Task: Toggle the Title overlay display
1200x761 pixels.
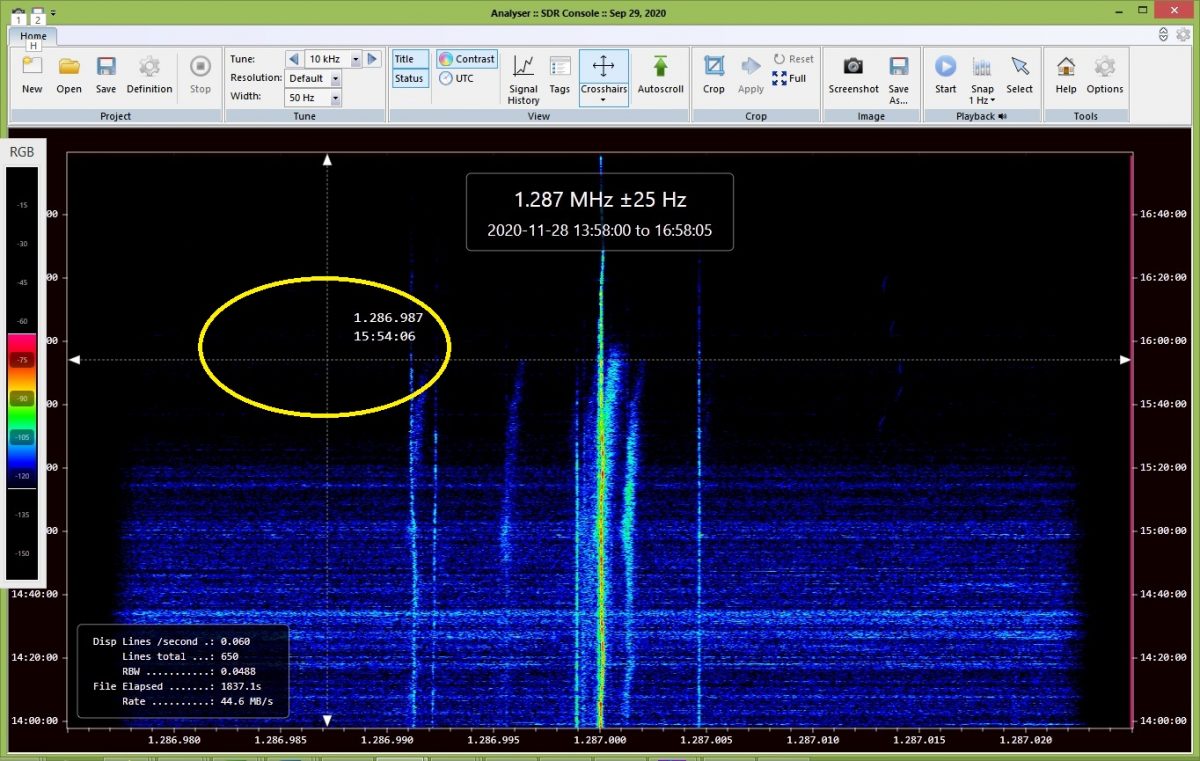Action: pos(410,59)
